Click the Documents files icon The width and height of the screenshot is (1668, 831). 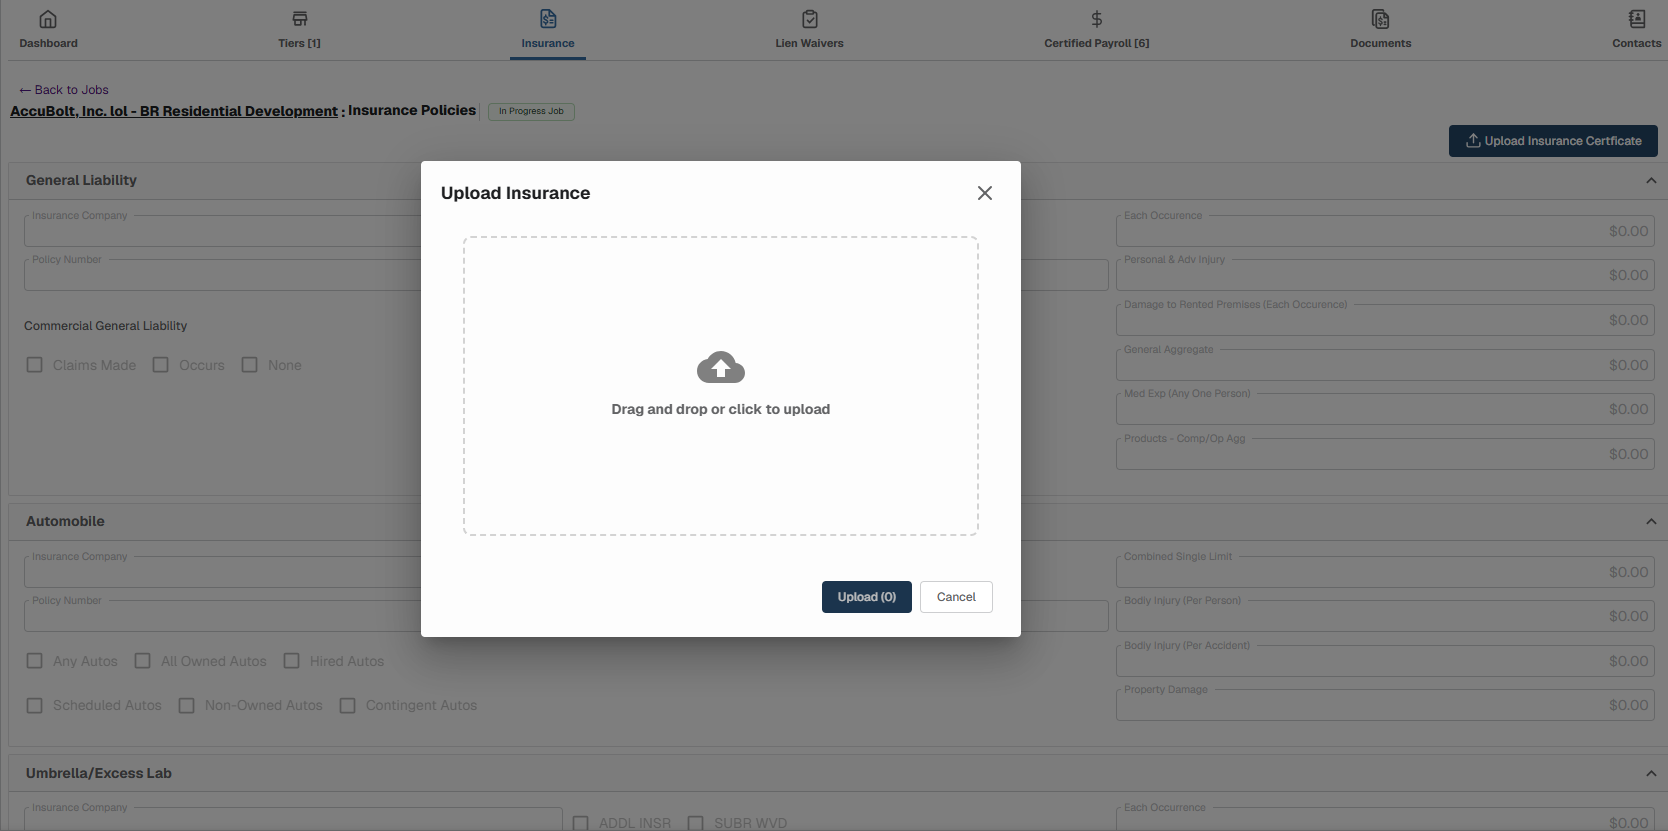click(1381, 19)
